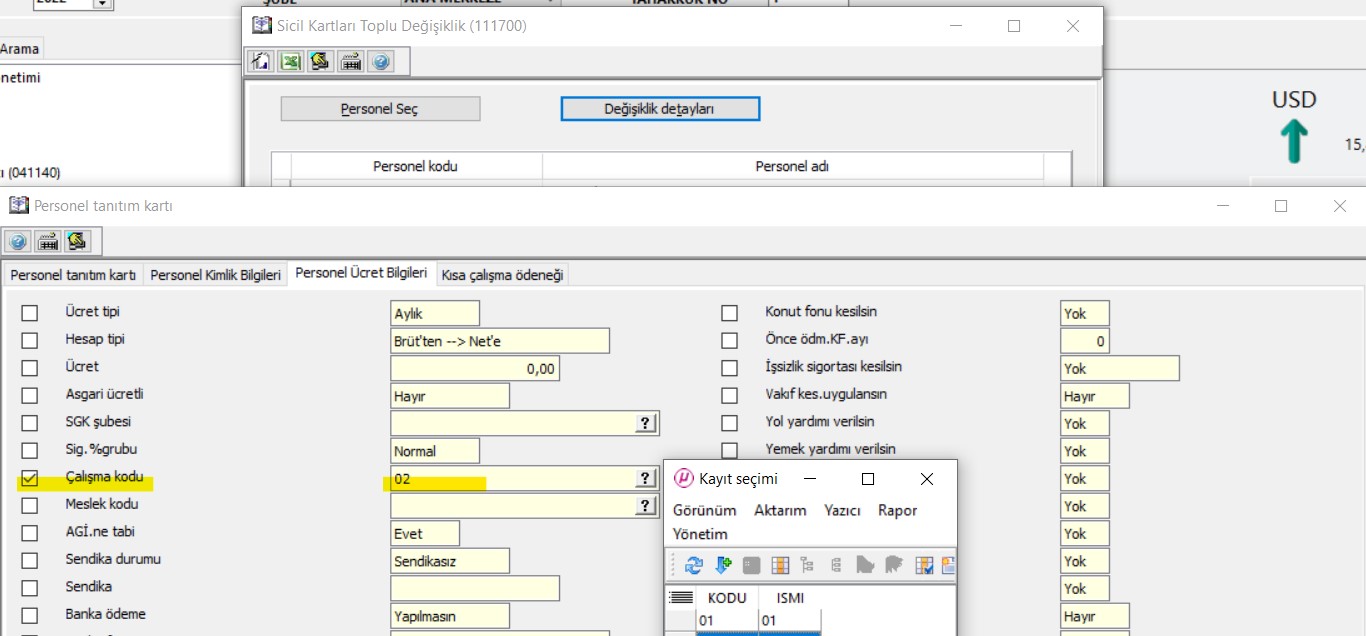Click the blue help icon in Personel tanıtım kartı toolbar
This screenshot has height=636, width=1366.
pos(17,242)
